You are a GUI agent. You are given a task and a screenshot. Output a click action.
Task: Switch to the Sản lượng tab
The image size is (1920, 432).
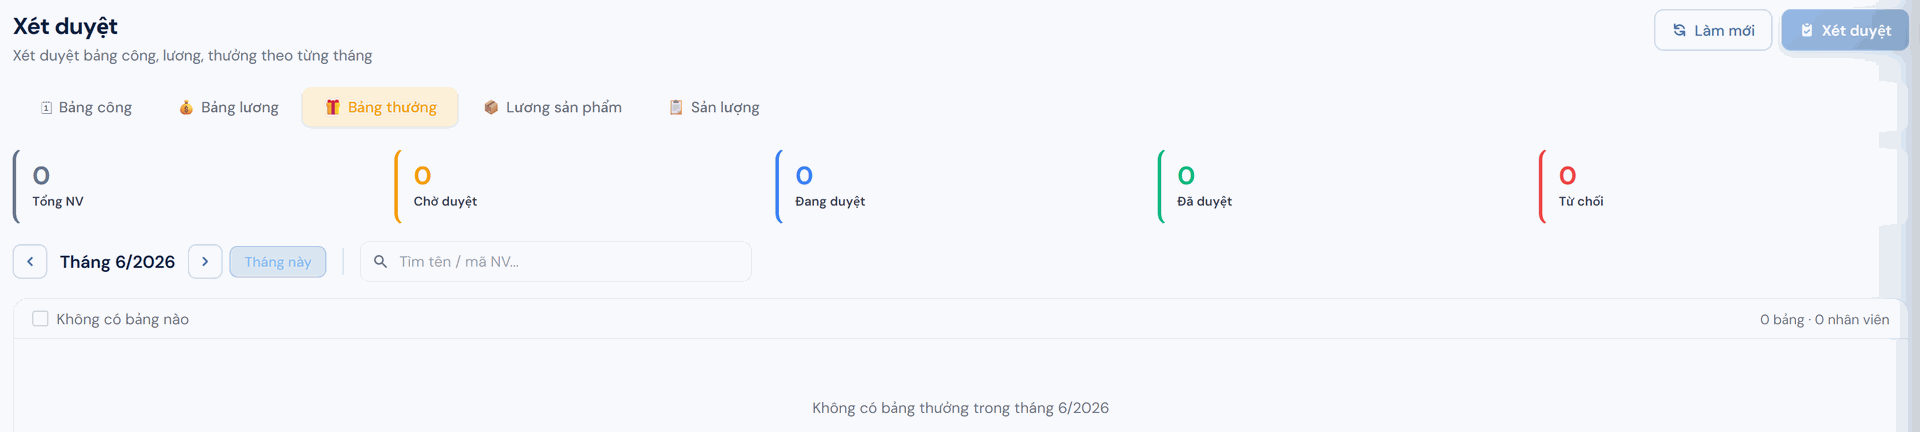(x=714, y=108)
